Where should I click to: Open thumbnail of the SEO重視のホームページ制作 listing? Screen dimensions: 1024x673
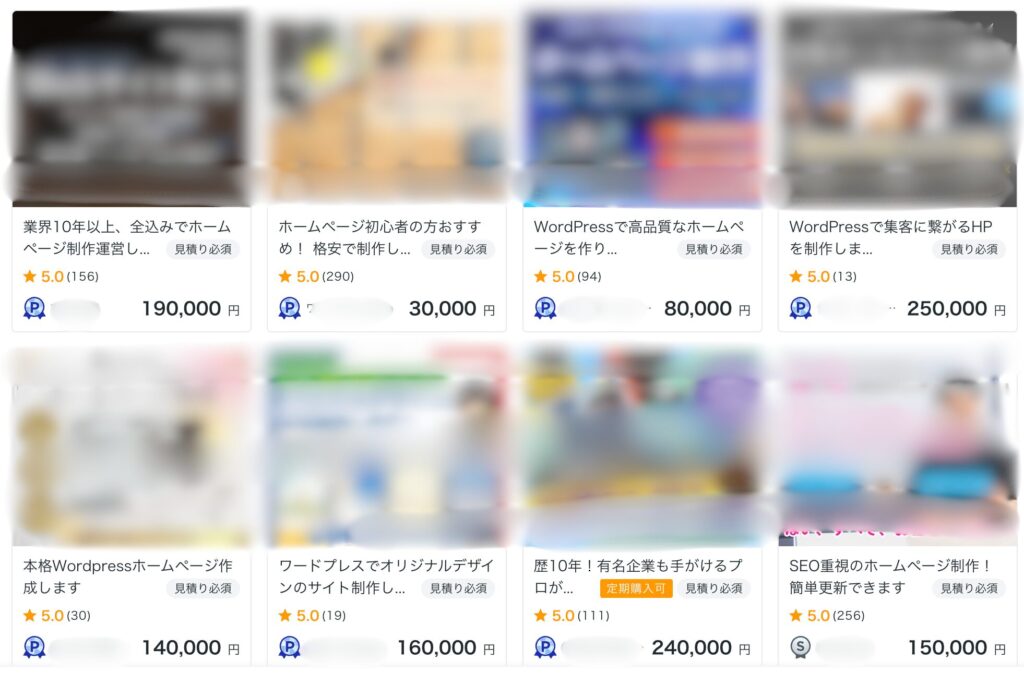(x=897, y=448)
